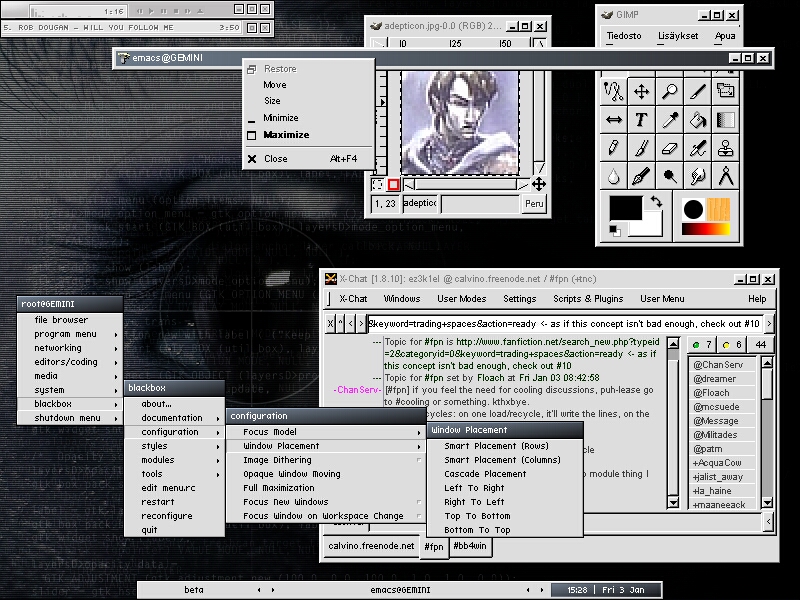
Task: Select the Flip tool in GIMP toolbox
Action: [613, 120]
